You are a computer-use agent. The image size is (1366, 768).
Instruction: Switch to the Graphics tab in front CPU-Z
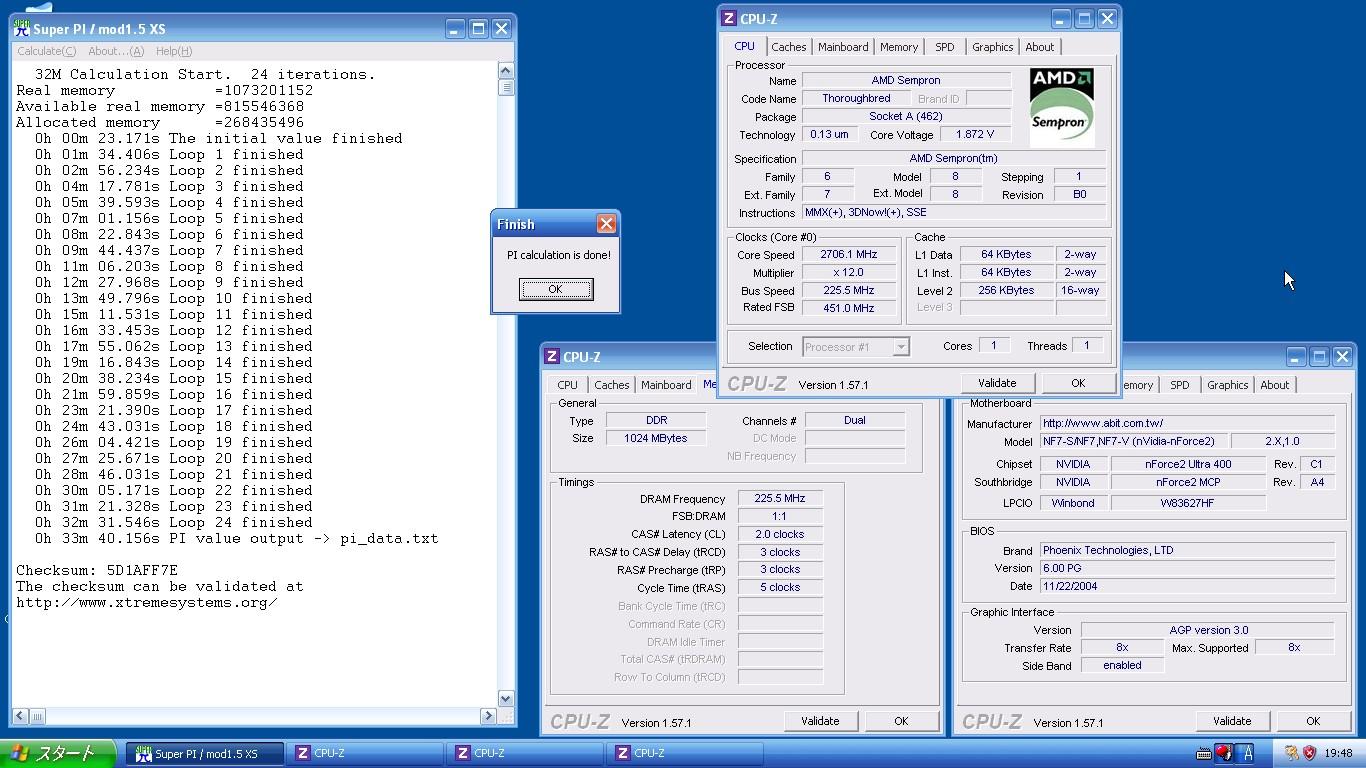(993, 47)
